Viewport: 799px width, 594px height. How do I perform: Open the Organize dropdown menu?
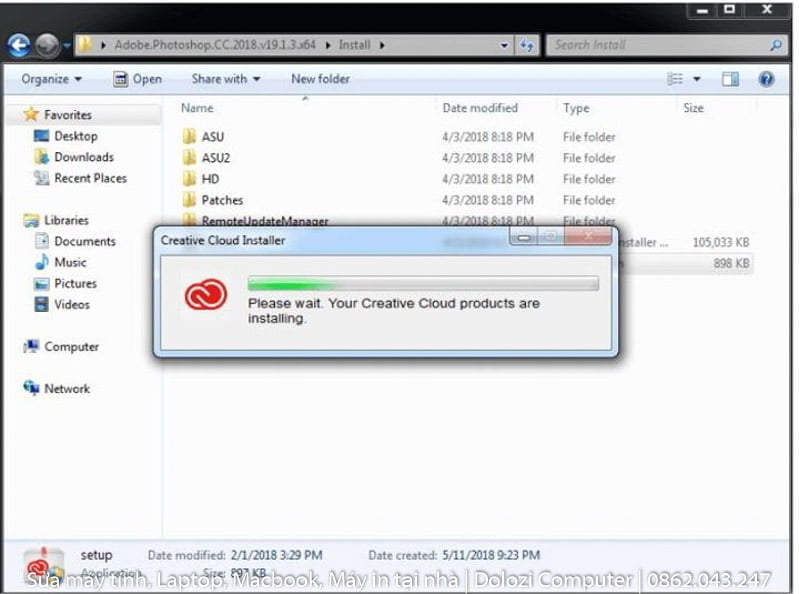(x=51, y=79)
